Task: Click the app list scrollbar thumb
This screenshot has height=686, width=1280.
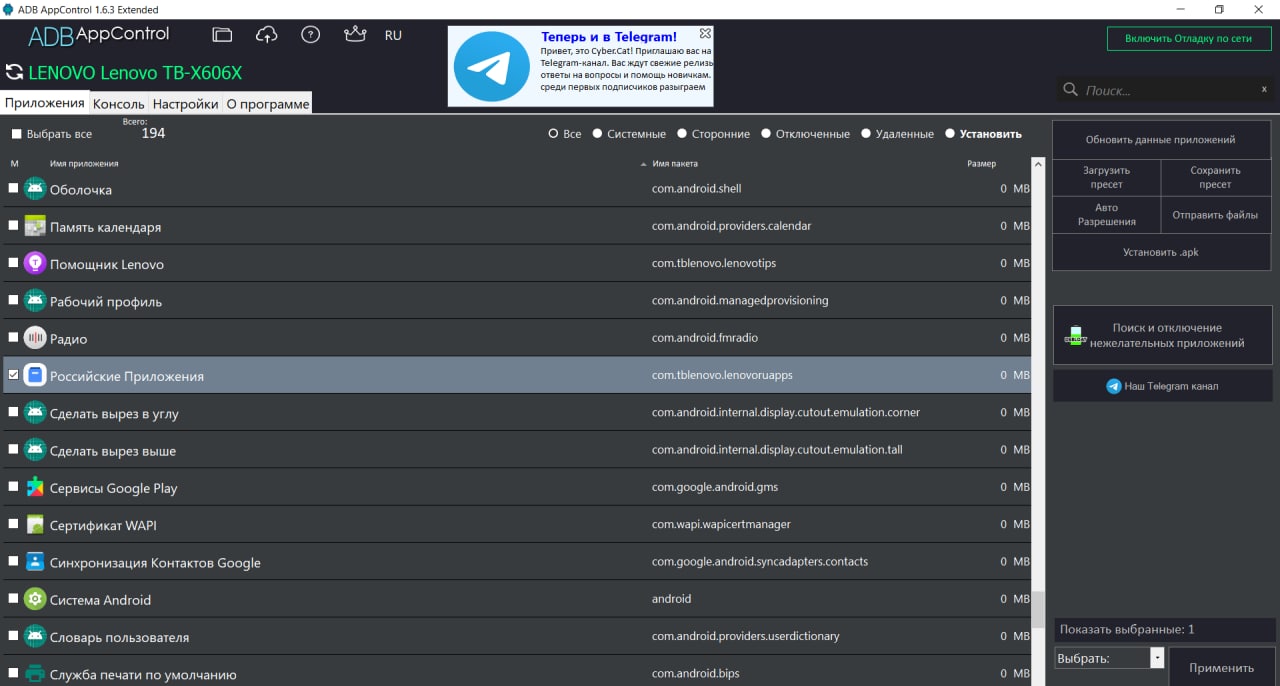Action: (x=1038, y=608)
